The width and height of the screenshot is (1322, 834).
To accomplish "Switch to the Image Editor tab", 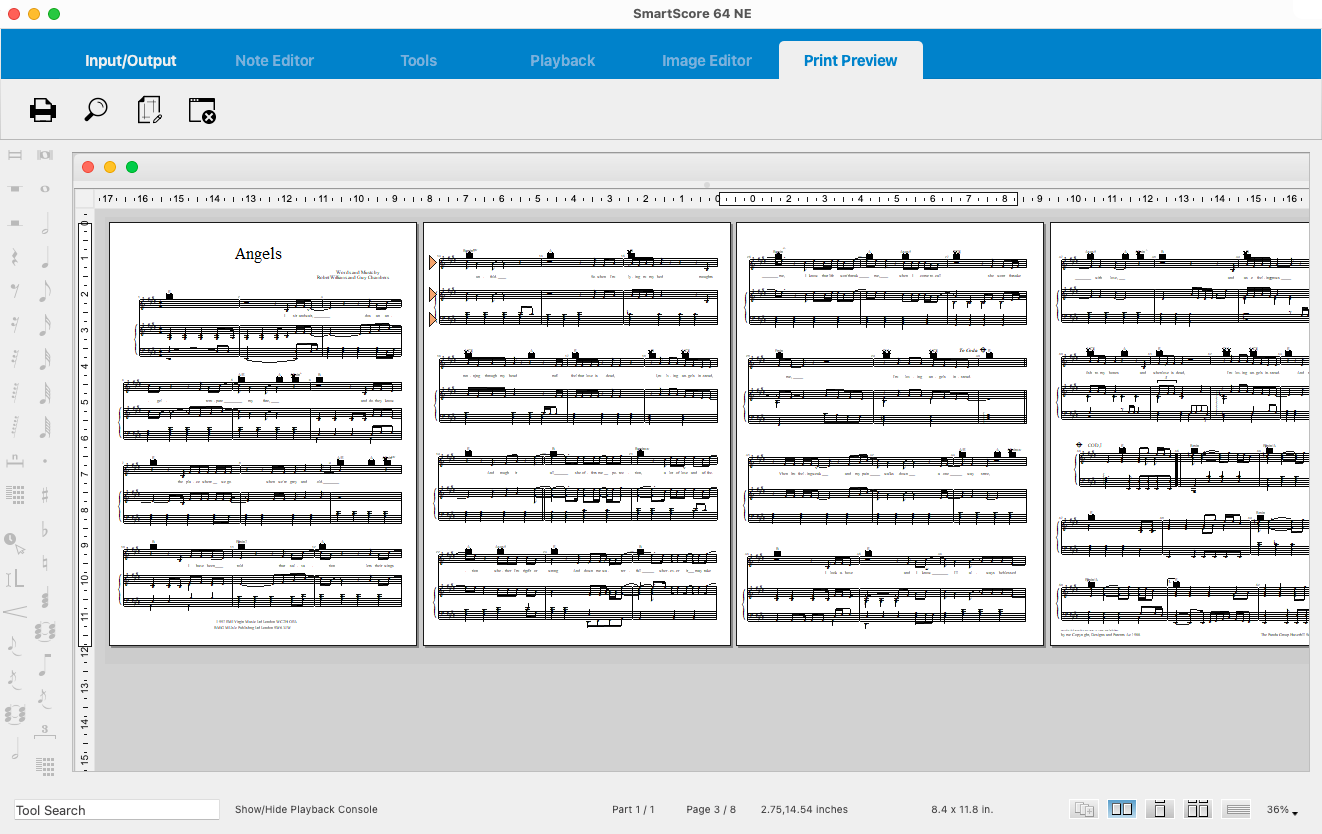I will coord(706,61).
